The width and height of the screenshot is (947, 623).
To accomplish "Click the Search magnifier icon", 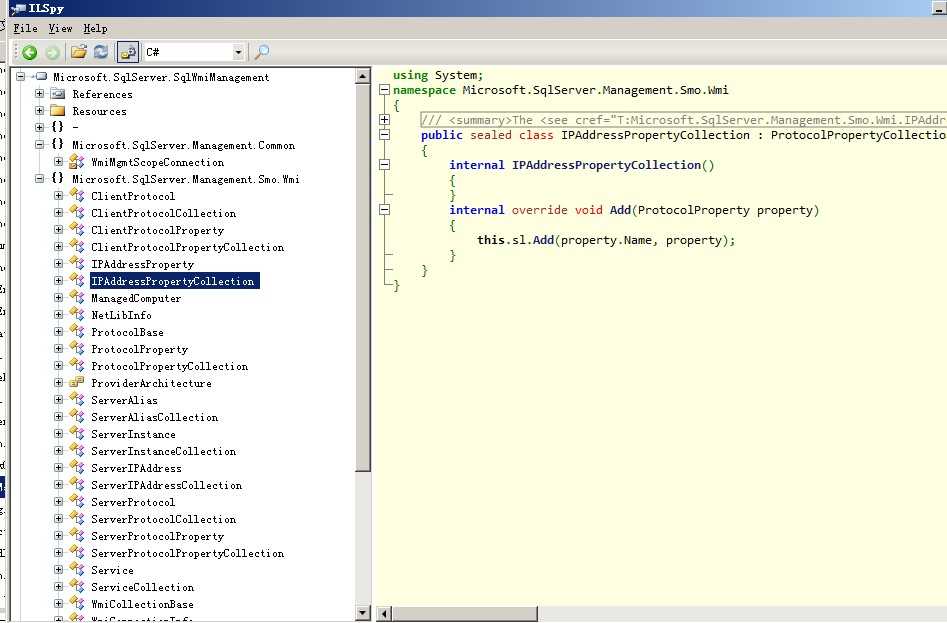I will point(262,52).
